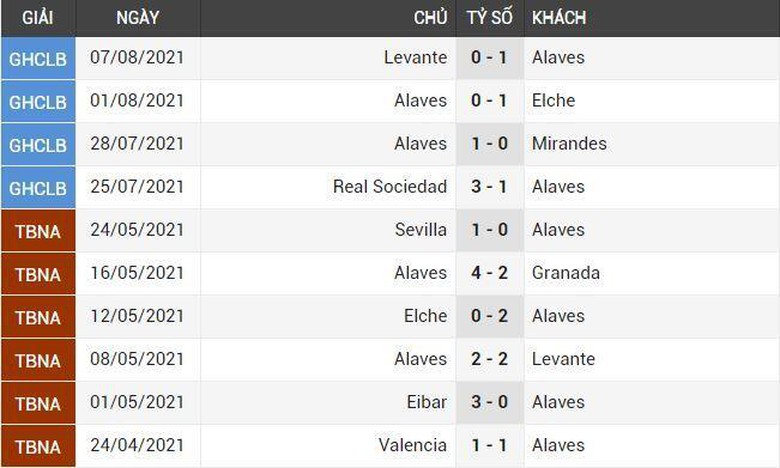
Task: Open the Mirandes team link
Action: [569, 144]
